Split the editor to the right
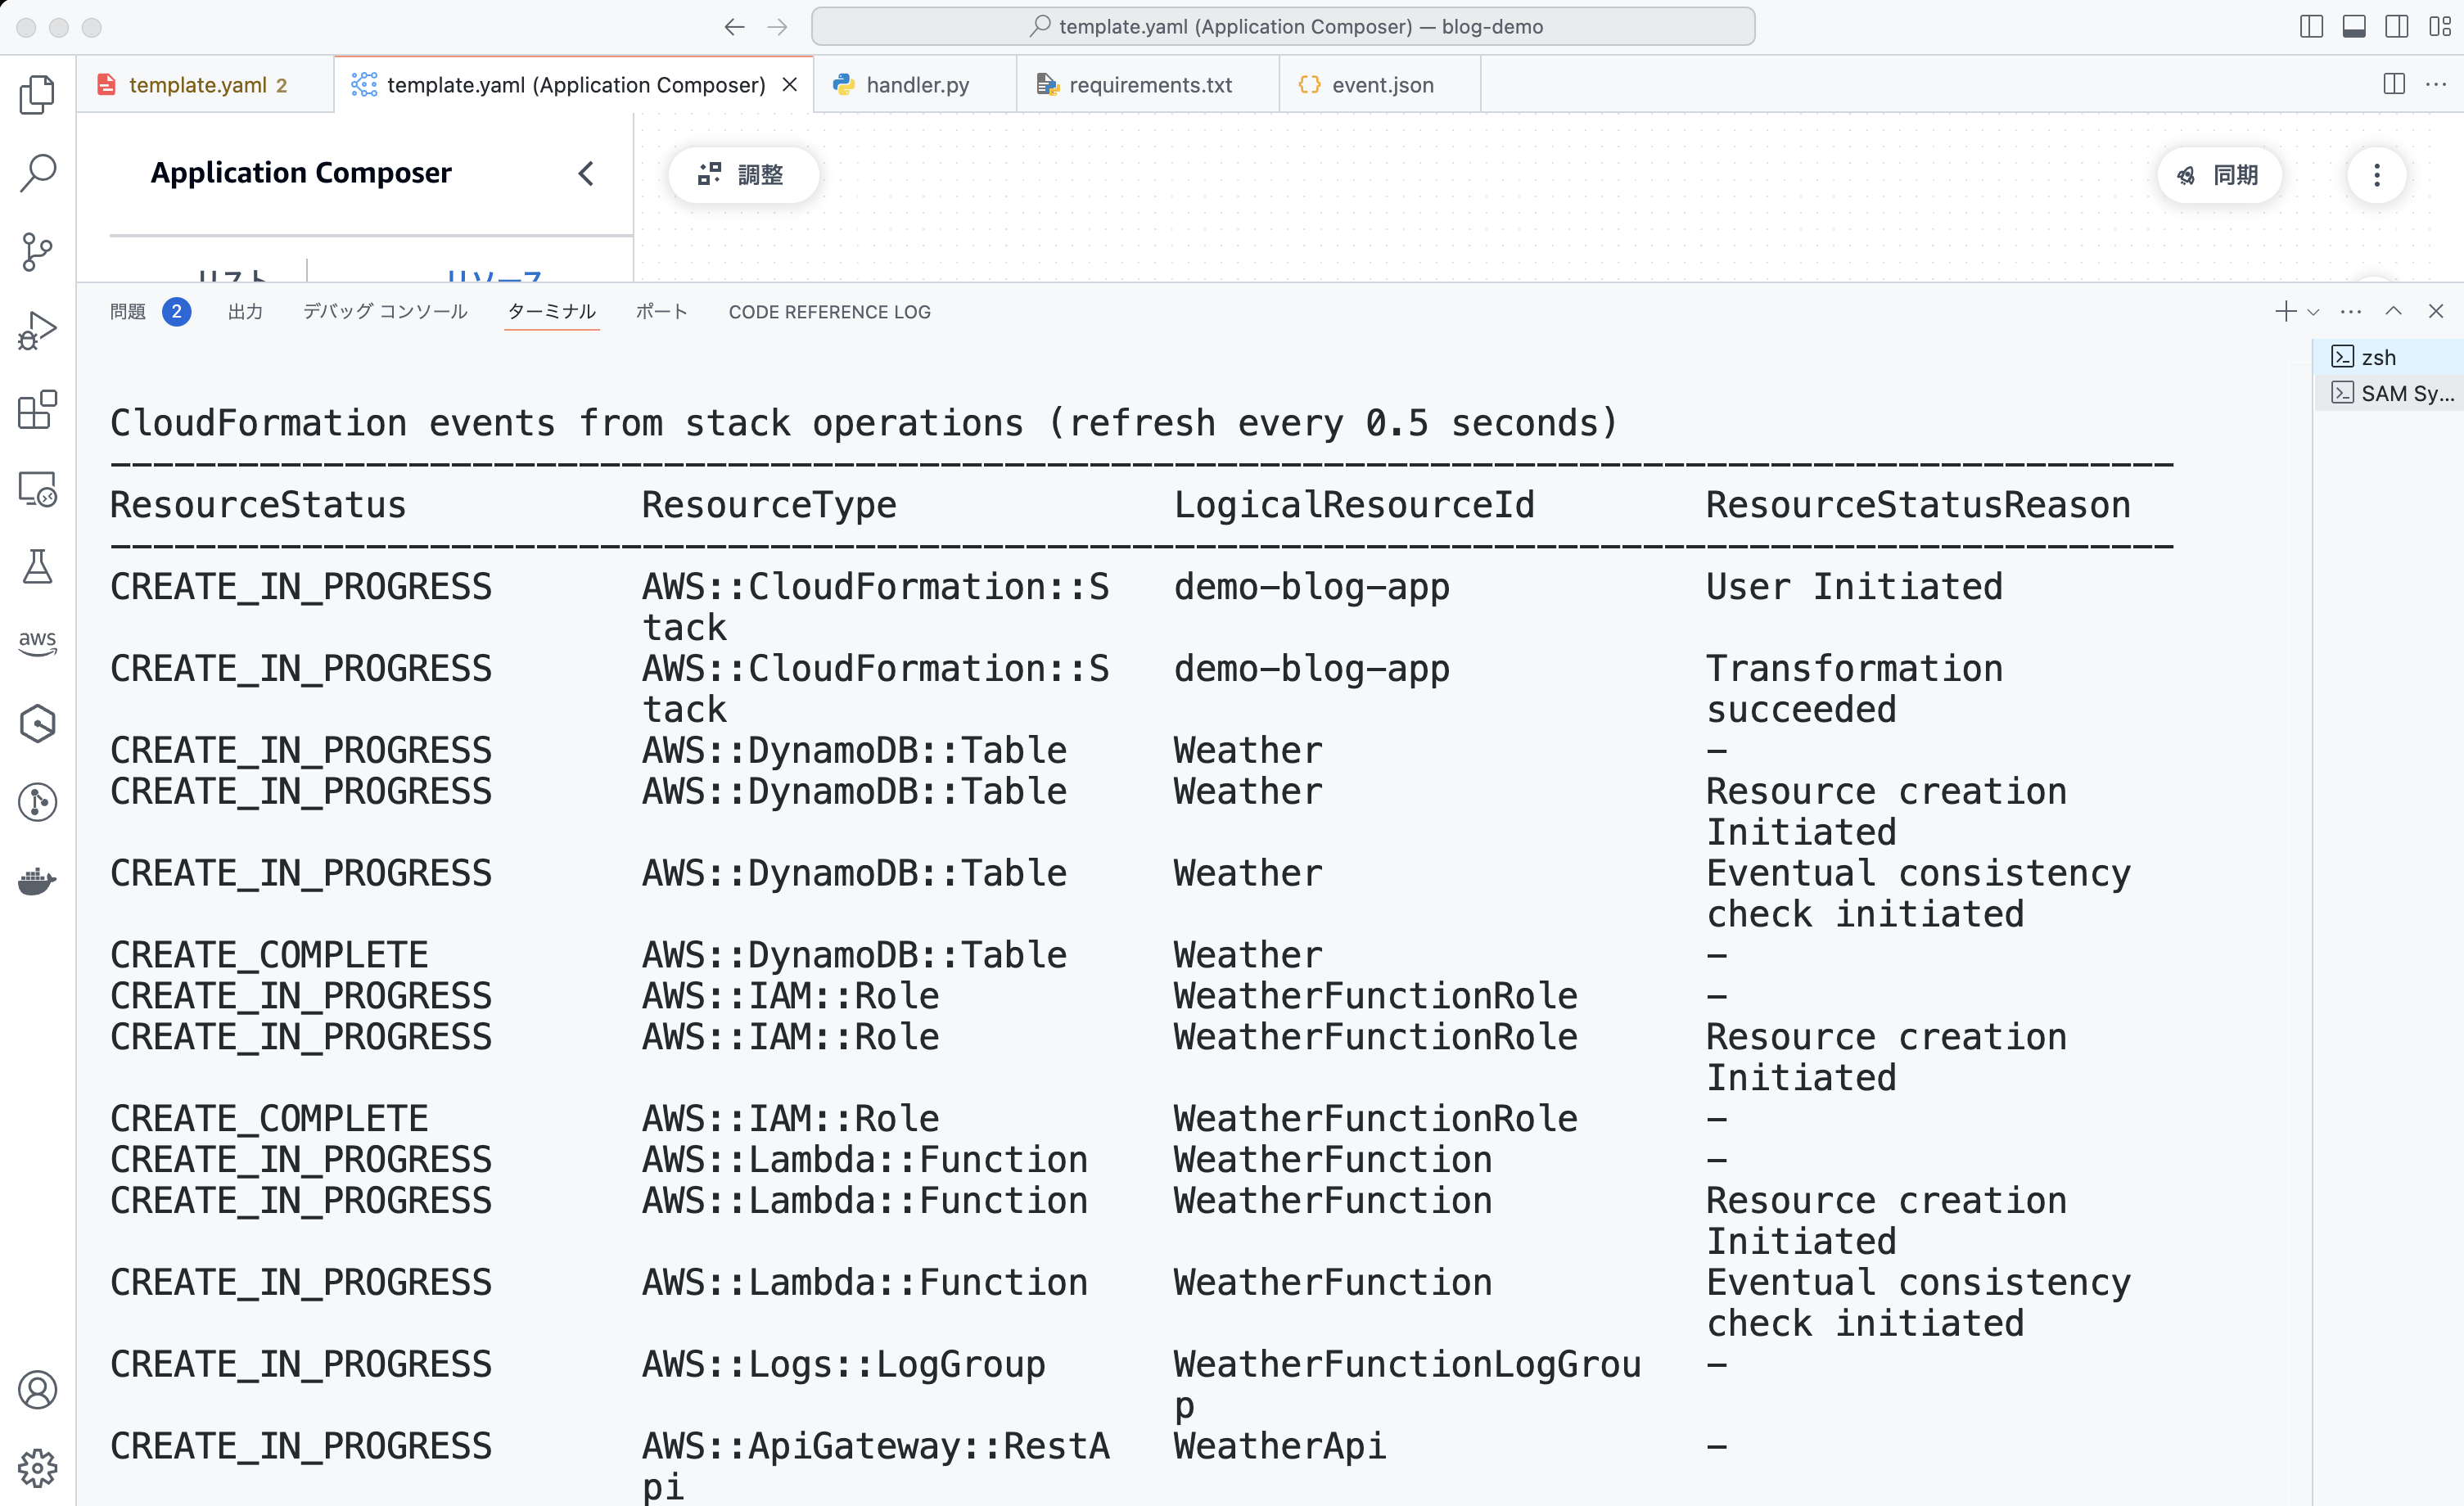The height and width of the screenshot is (1506, 2464). tap(2394, 84)
